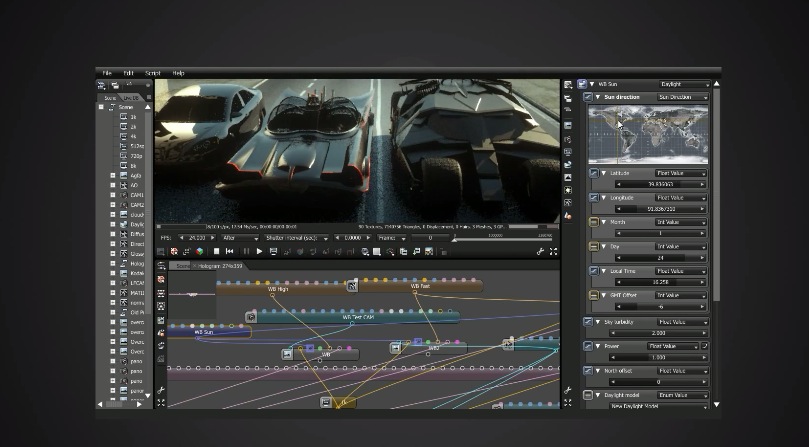Image resolution: width=809 pixels, height=447 pixels.
Task: Toggle the Month node pin button
Action: 594,222
